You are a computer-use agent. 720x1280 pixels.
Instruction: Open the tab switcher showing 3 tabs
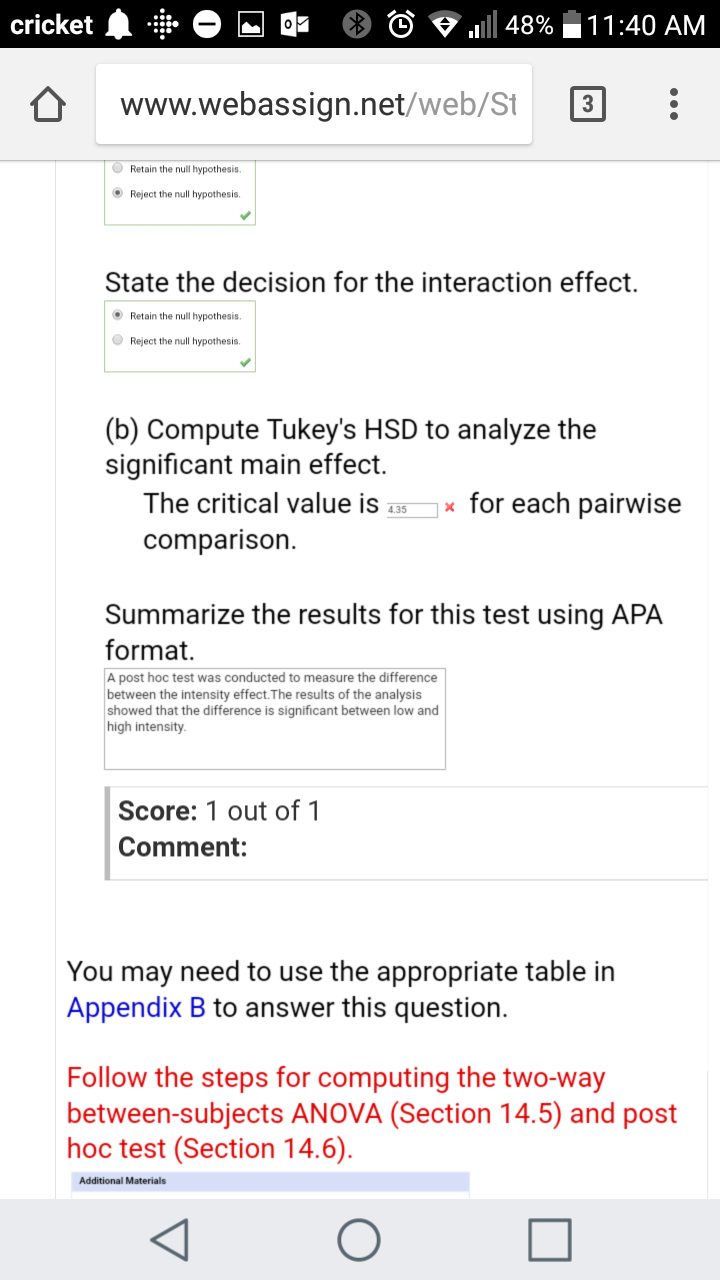[587, 104]
